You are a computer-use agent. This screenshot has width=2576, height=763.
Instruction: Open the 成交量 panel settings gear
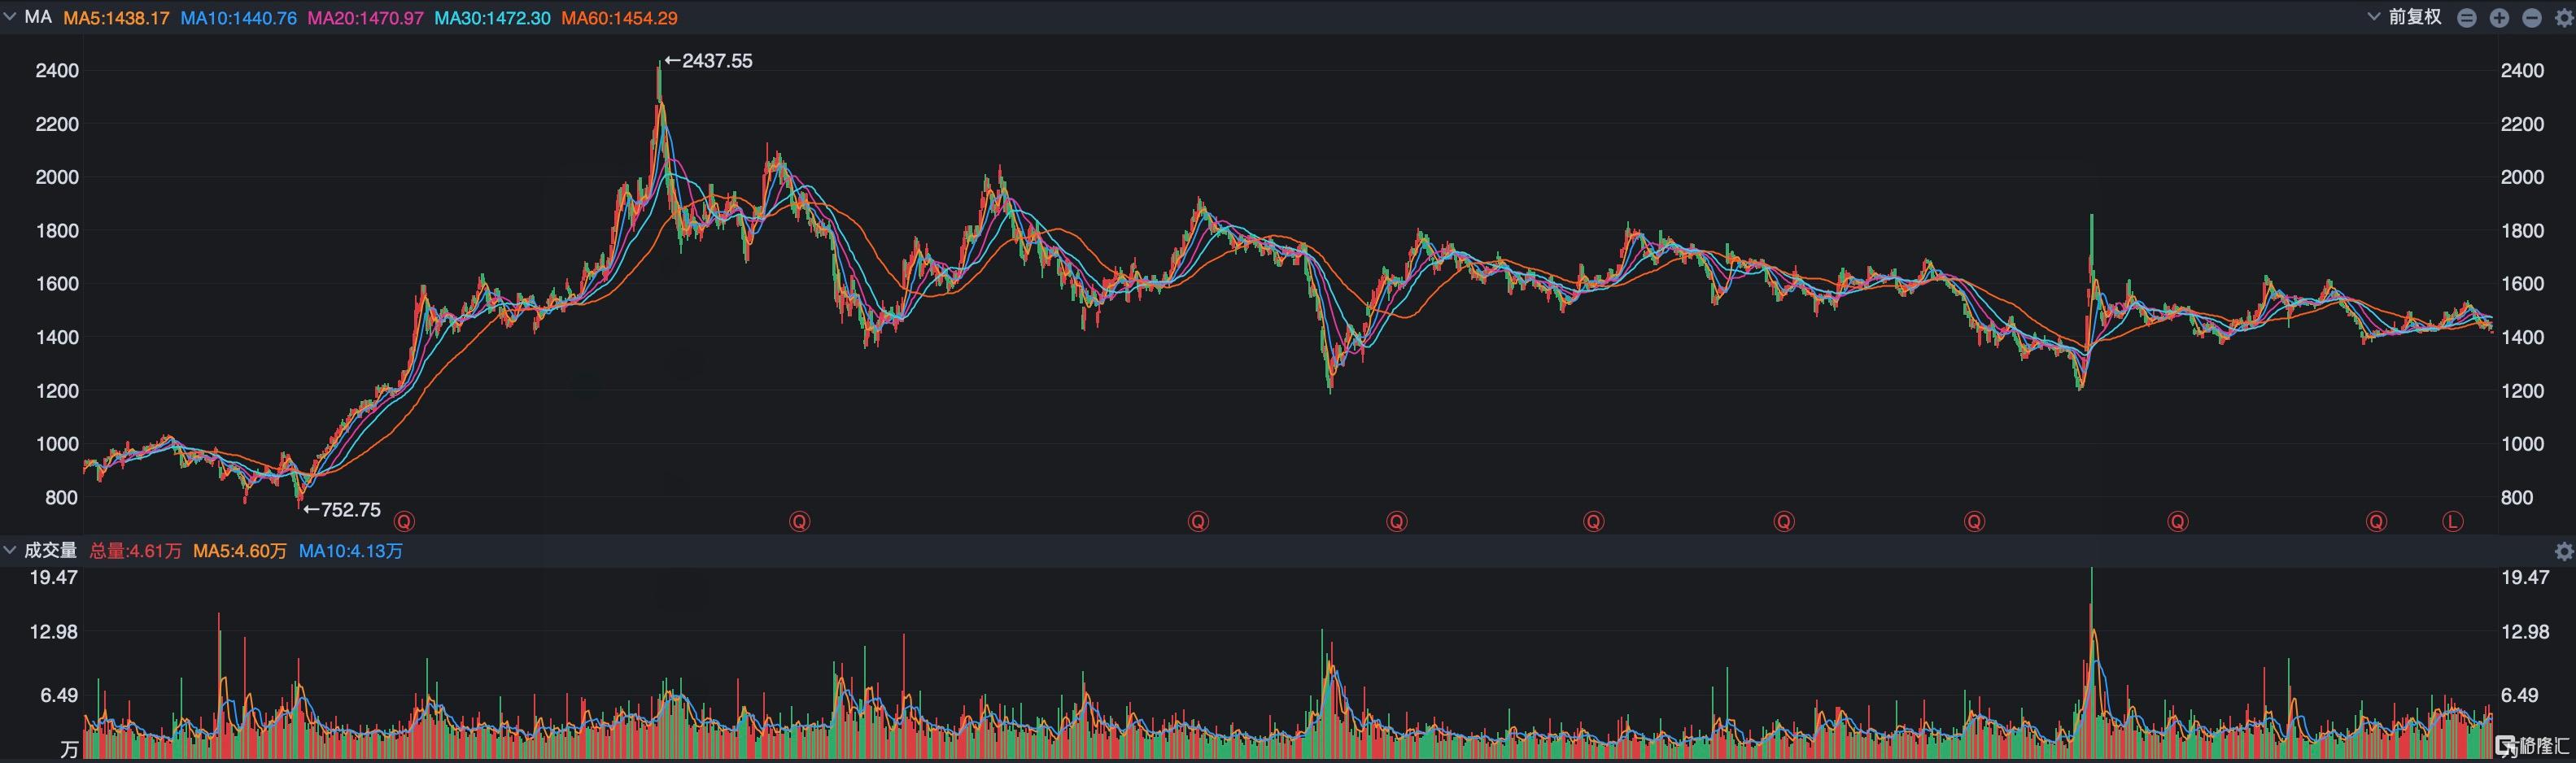(x=2563, y=551)
